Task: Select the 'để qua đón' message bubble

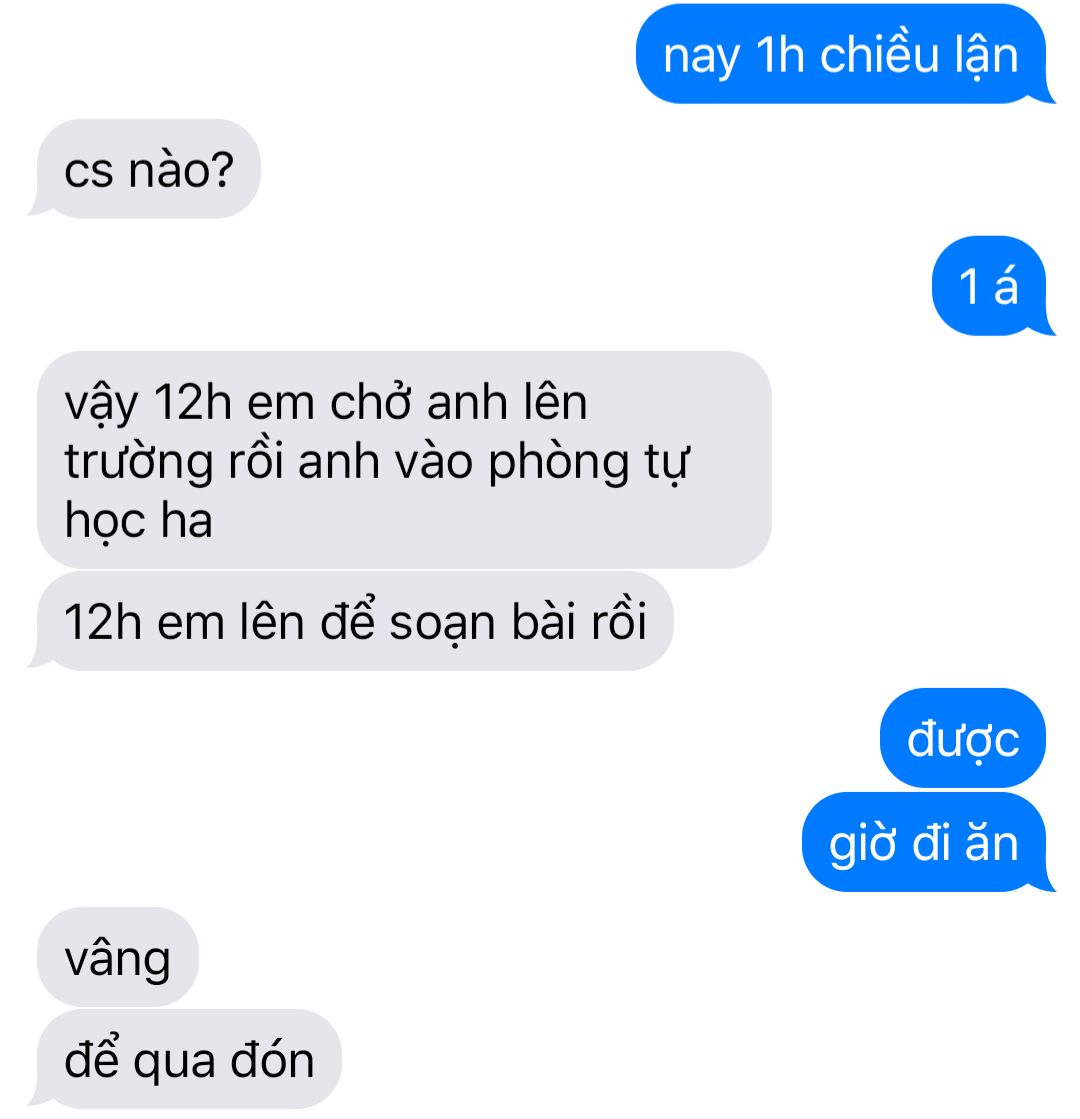Action: click(189, 1060)
